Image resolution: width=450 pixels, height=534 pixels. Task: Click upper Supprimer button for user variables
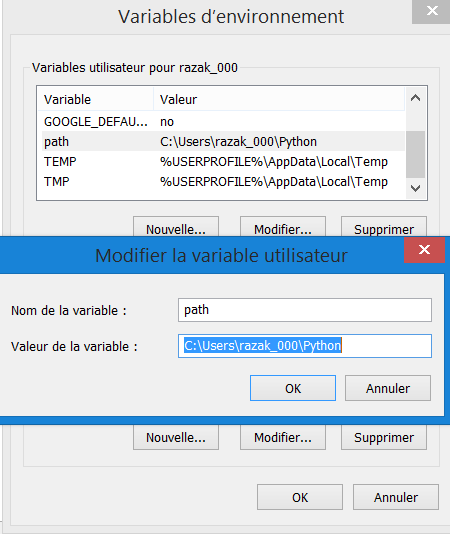pyautogui.click(x=384, y=227)
